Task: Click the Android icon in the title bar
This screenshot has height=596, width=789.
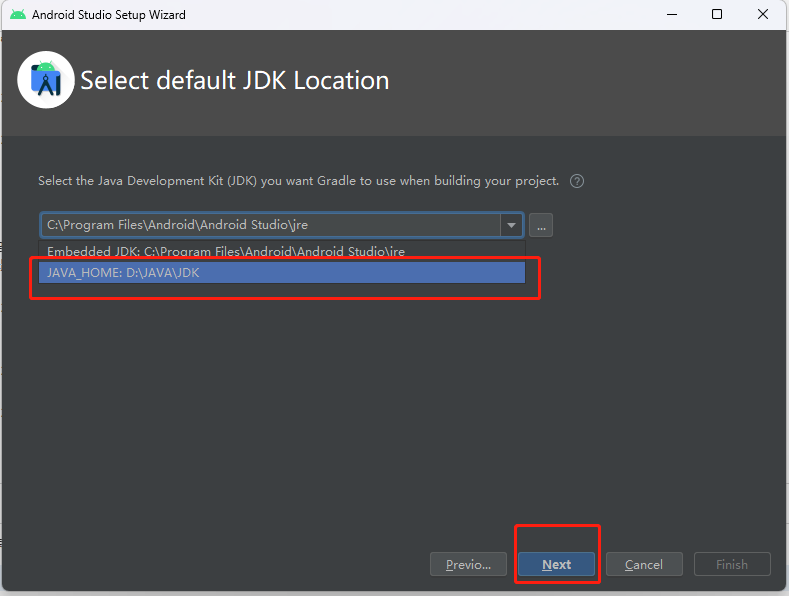Action: (18, 15)
